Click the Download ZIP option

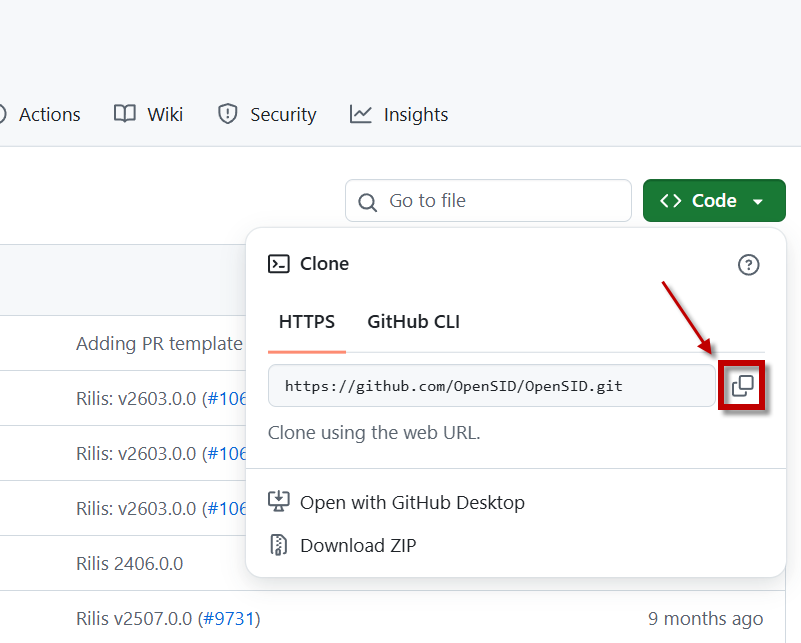pyautogui.click(x=358, y=545)
